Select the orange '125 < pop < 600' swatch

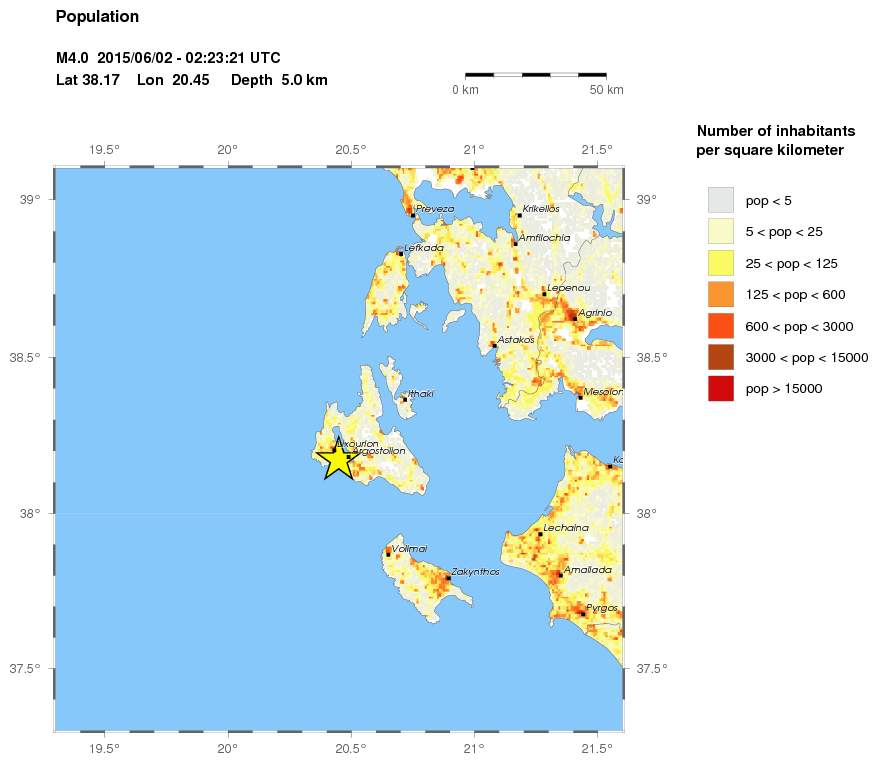(721, 294)
